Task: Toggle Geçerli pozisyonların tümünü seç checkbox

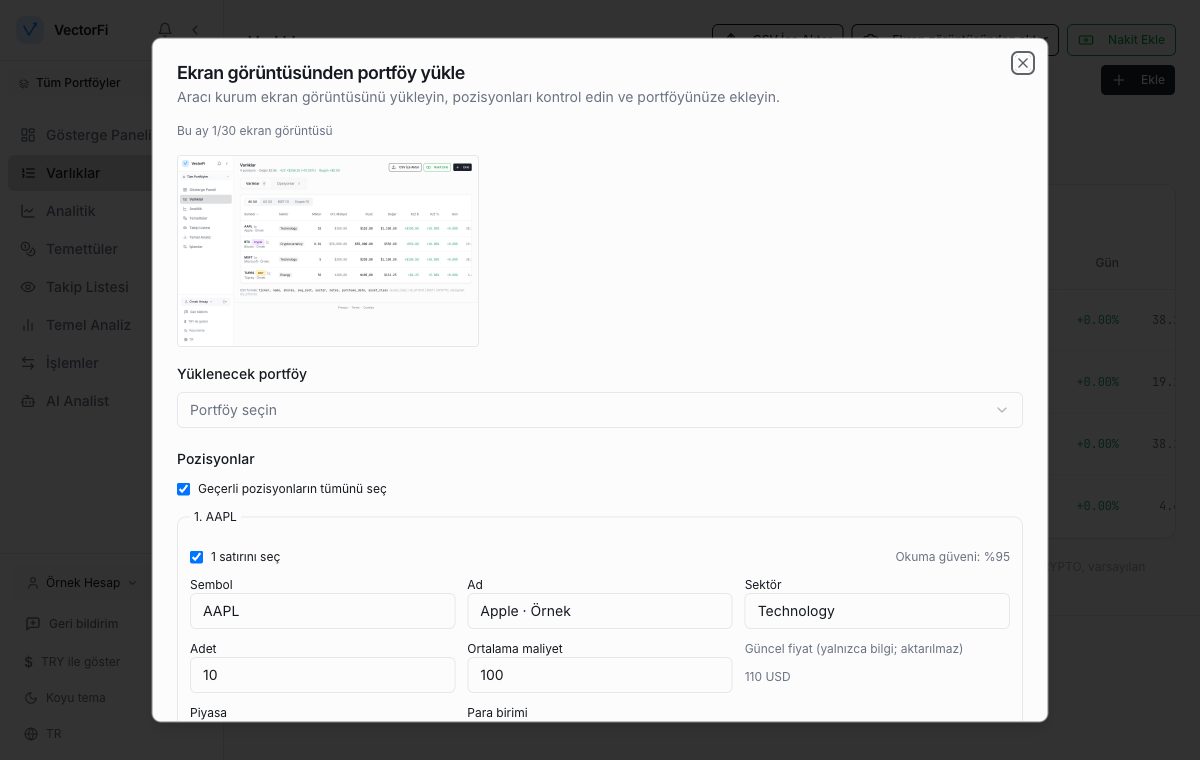Action: (x=183, y=489)
